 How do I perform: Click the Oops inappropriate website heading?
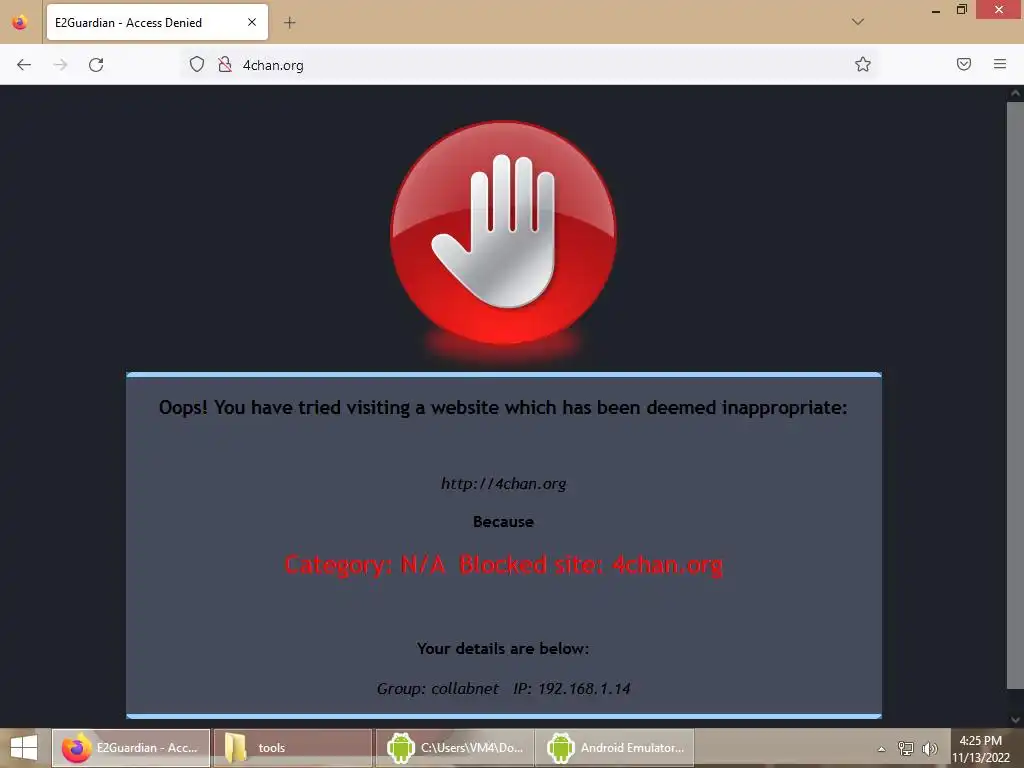point(503,408)
